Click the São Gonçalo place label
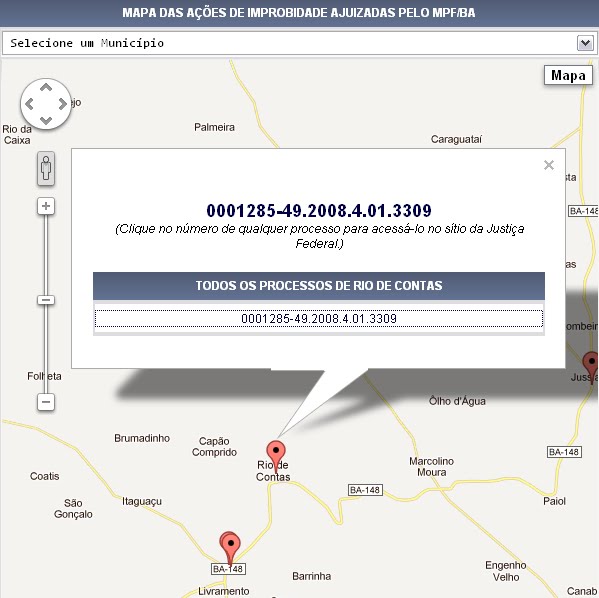This screenshot has height=598, width=599. (73, 509)
